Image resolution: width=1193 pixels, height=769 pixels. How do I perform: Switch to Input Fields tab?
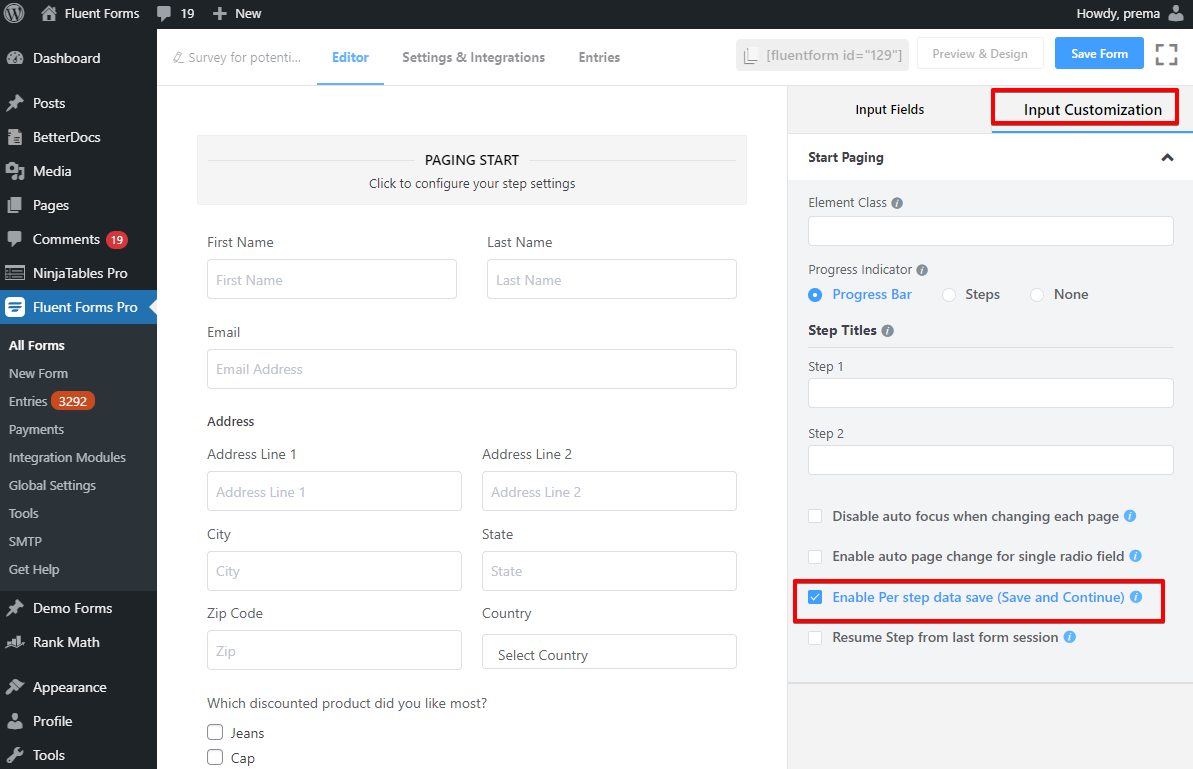pyautogui.click(x=889, y=110)
